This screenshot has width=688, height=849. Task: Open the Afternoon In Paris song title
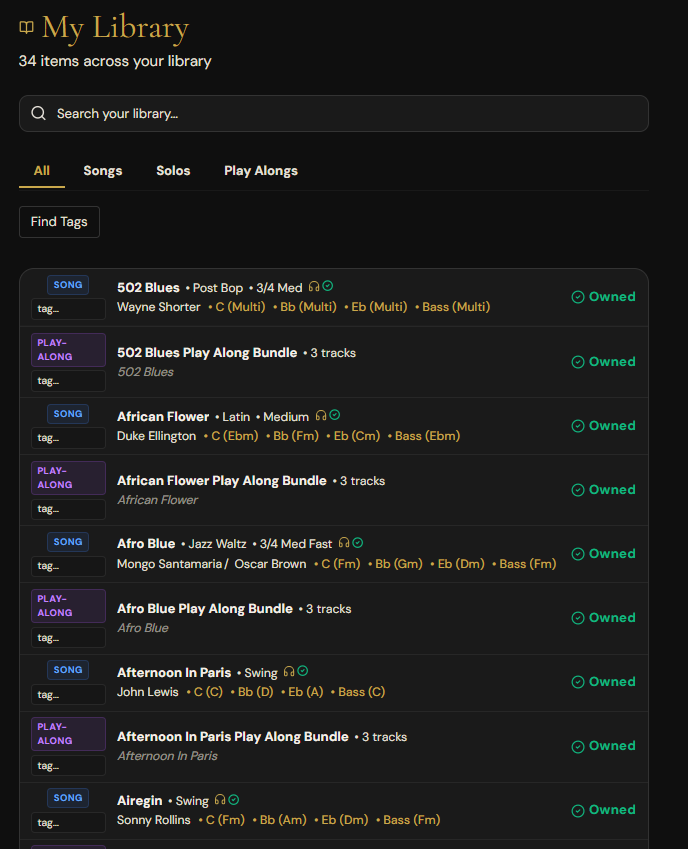point(174,672)
